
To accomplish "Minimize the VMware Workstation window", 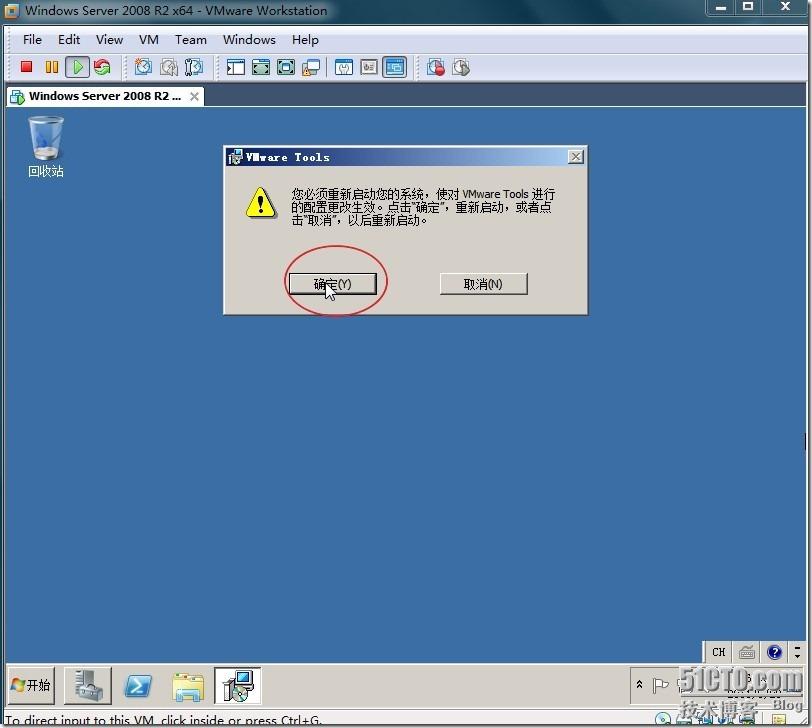I will (721, 7).
